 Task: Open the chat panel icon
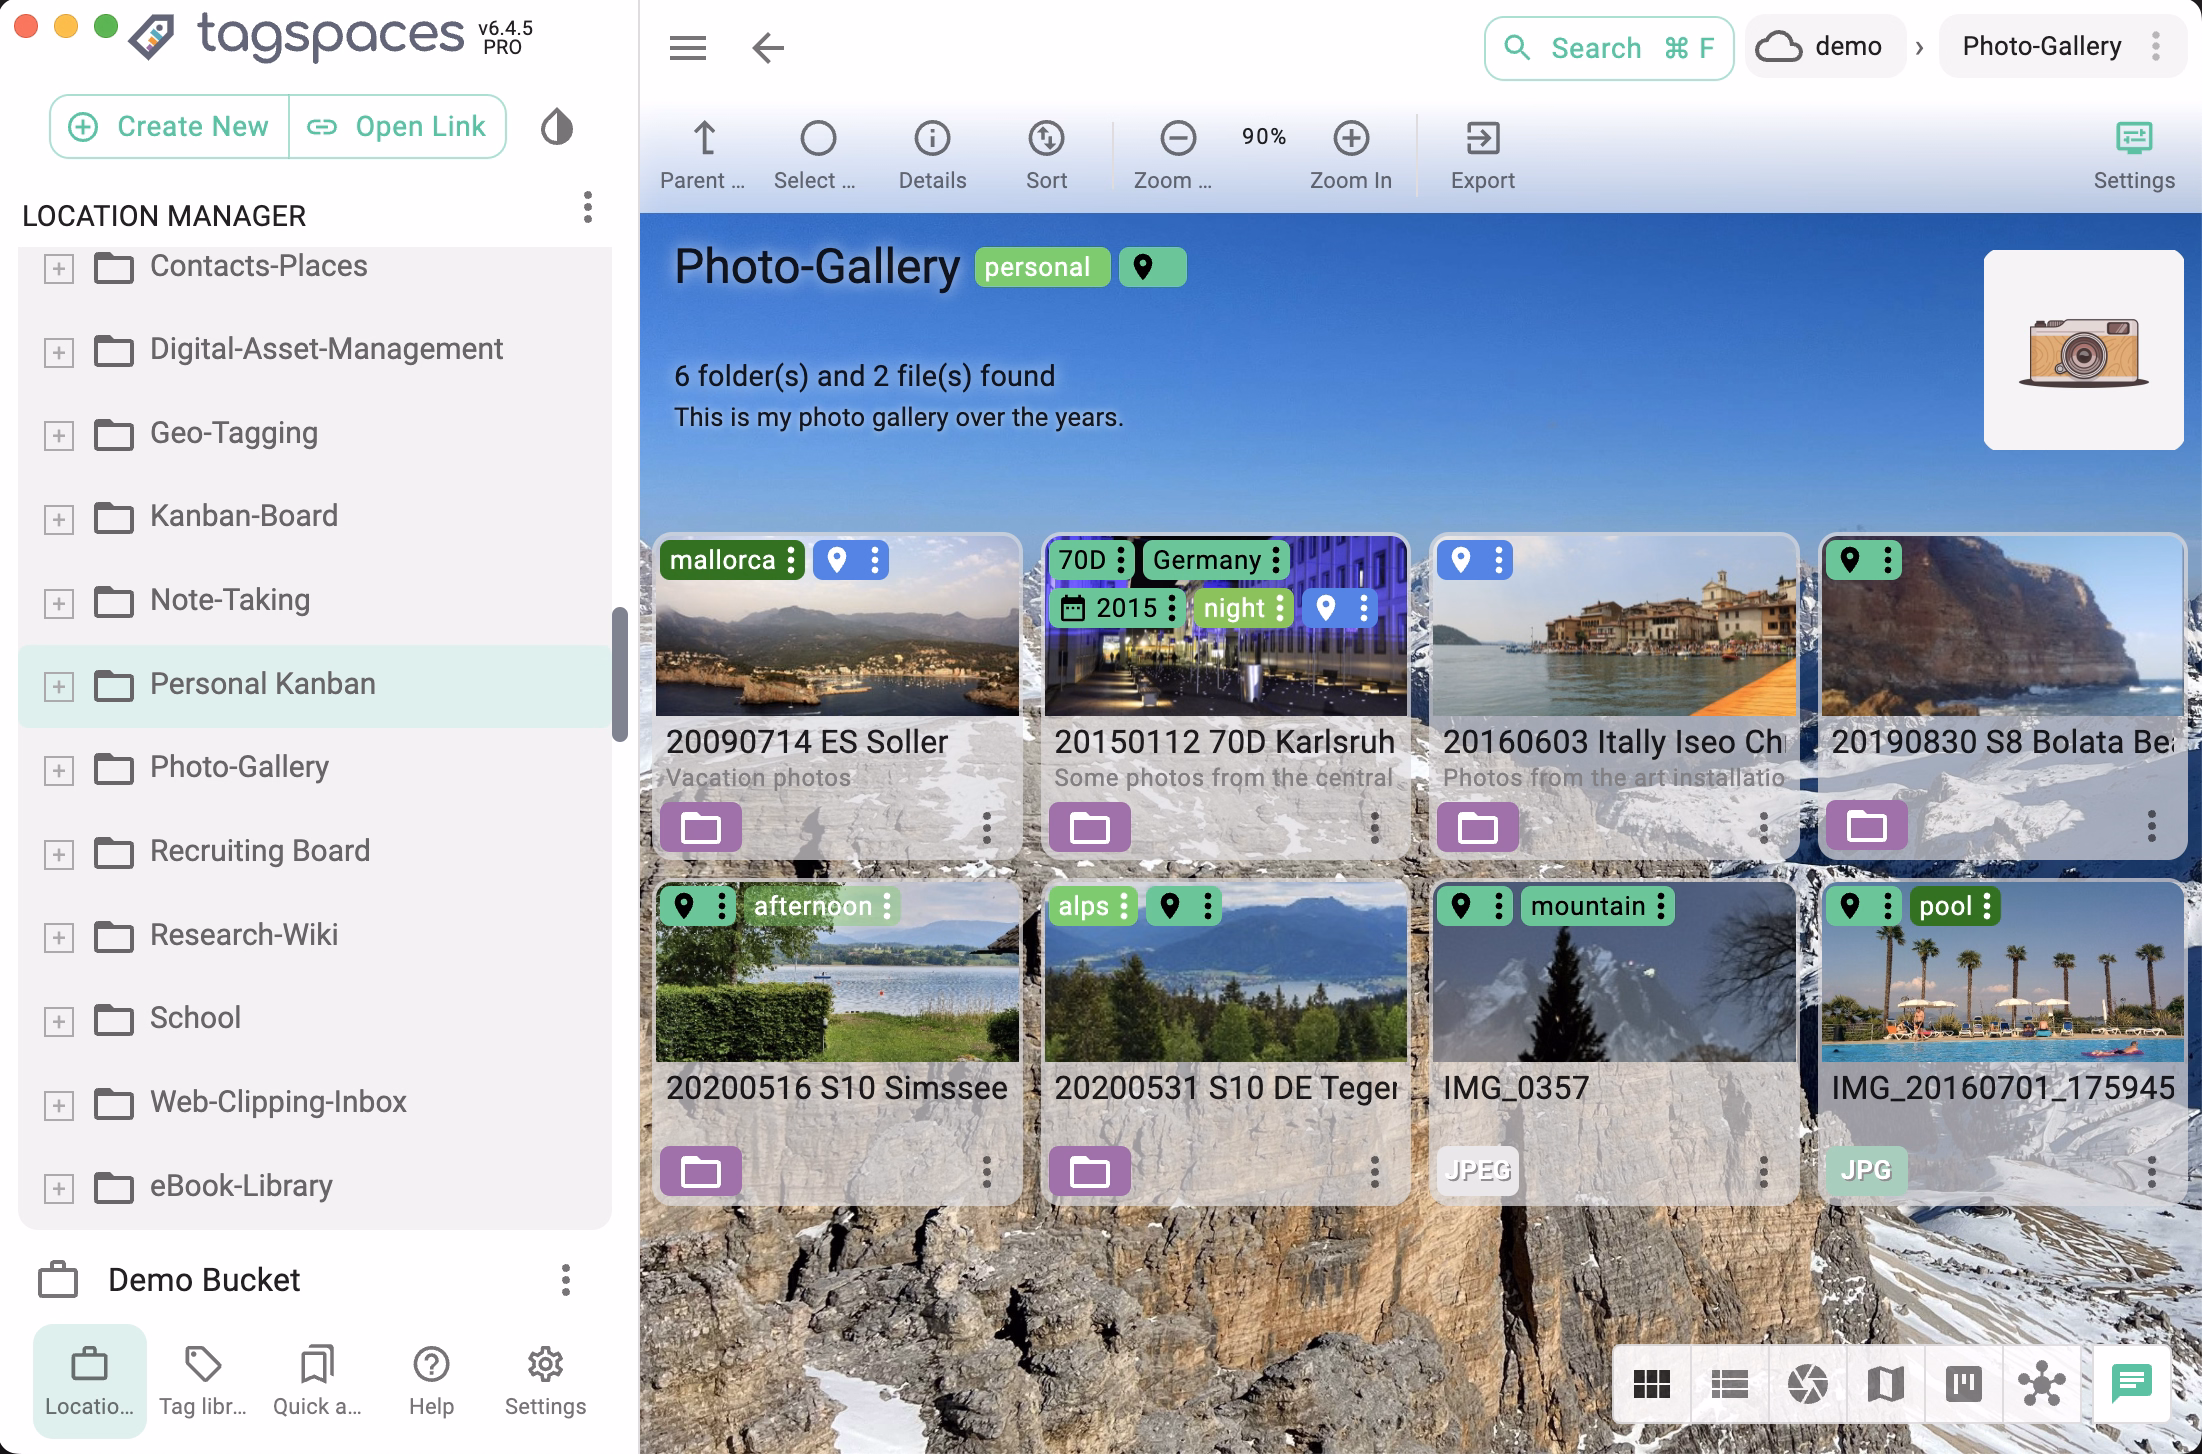(2131, 1384)
